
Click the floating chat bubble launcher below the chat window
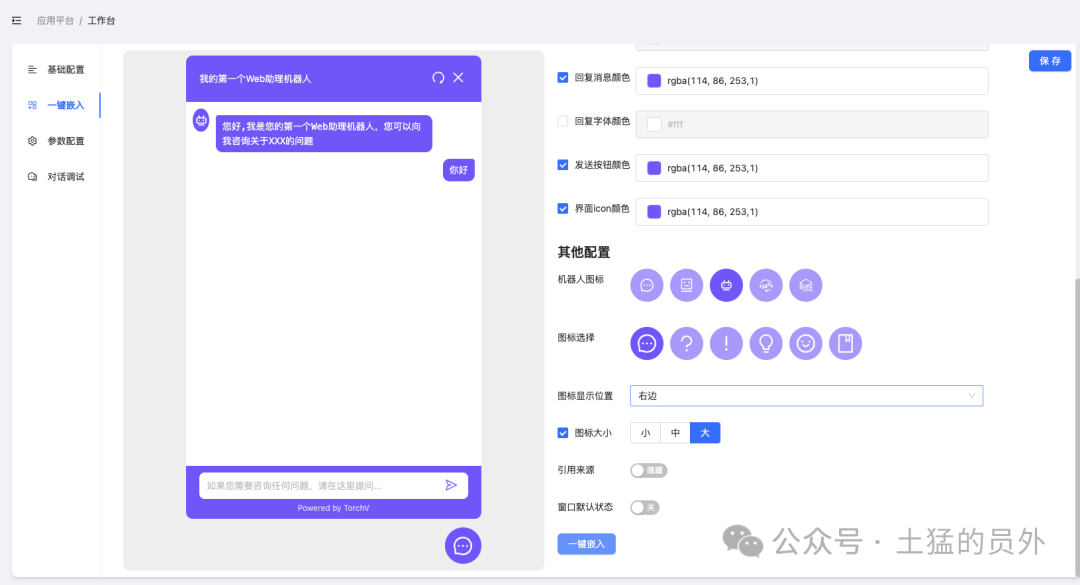coord(463,546)
